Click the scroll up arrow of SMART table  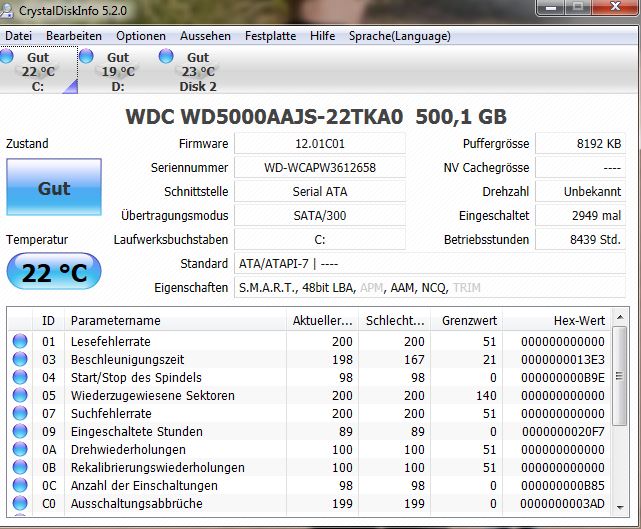point(620,317)
